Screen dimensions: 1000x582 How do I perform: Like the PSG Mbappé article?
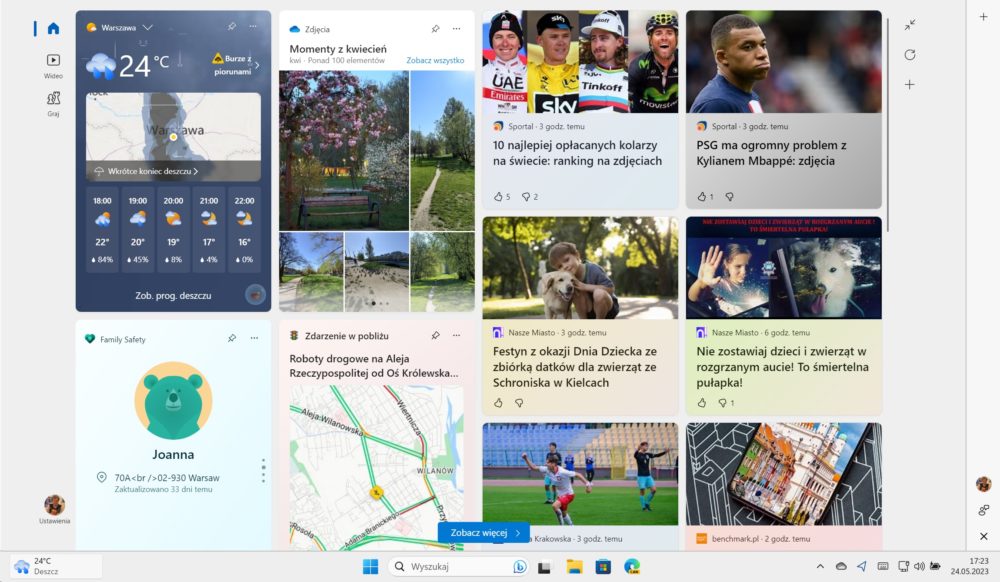coord(702,196)
